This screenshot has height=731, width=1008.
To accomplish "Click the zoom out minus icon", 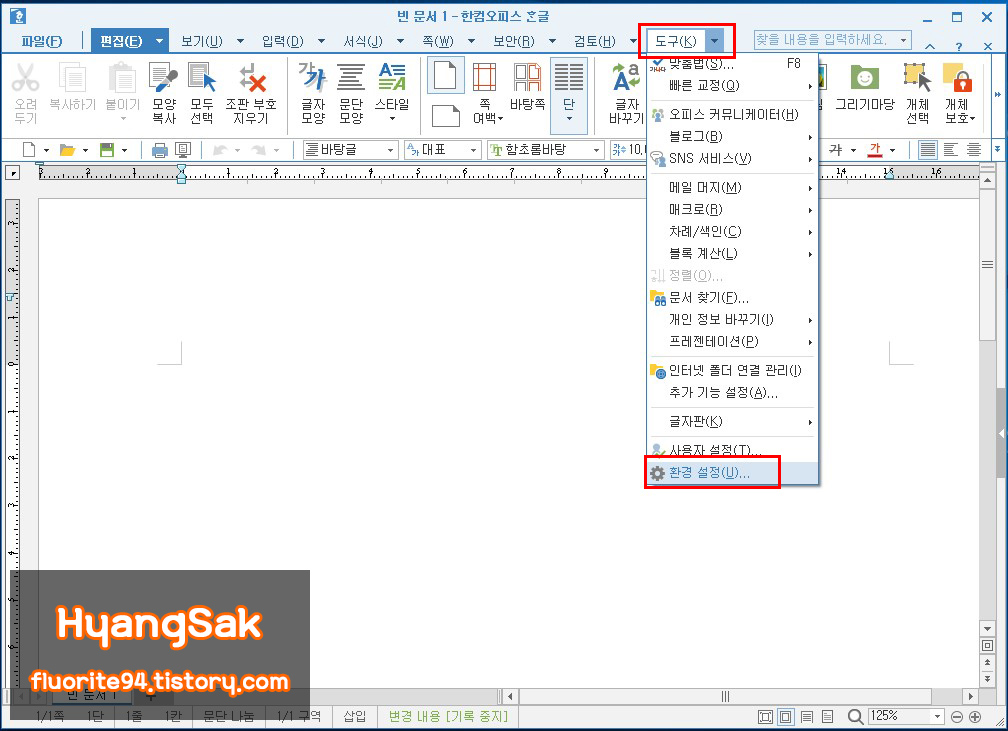I will [957, 716].
